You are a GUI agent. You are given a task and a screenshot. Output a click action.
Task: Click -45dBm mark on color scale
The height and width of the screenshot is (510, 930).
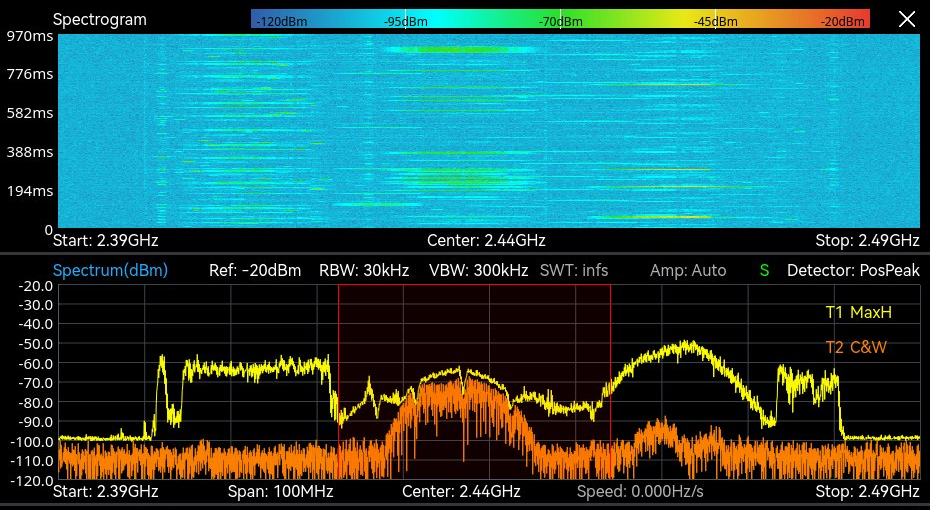click(716, 22)
